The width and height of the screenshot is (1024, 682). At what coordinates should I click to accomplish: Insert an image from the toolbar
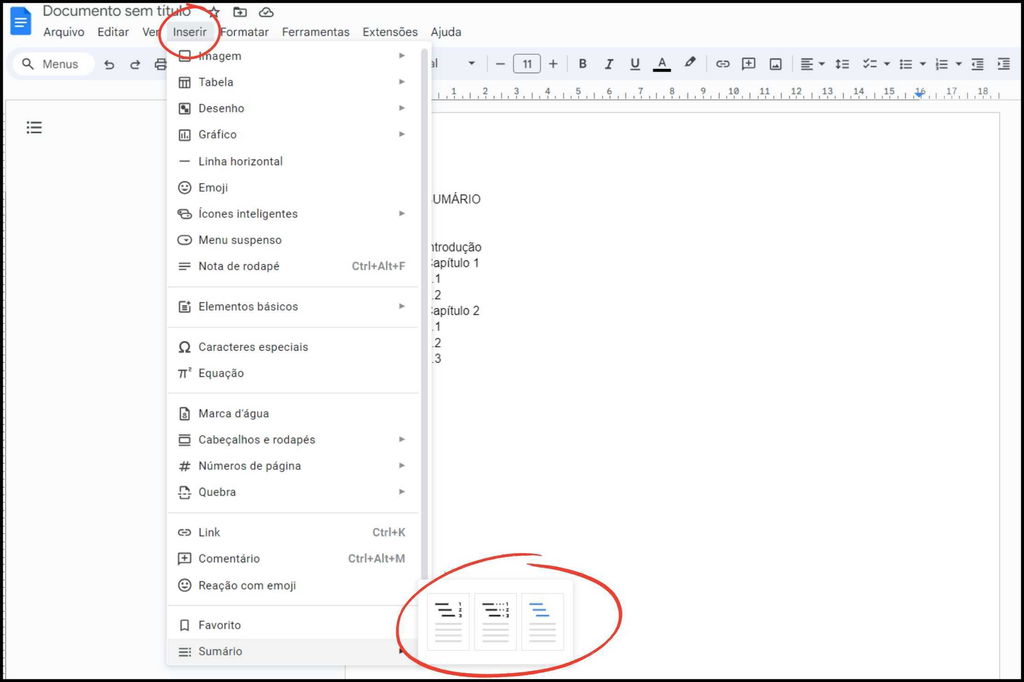click(775, 63)
